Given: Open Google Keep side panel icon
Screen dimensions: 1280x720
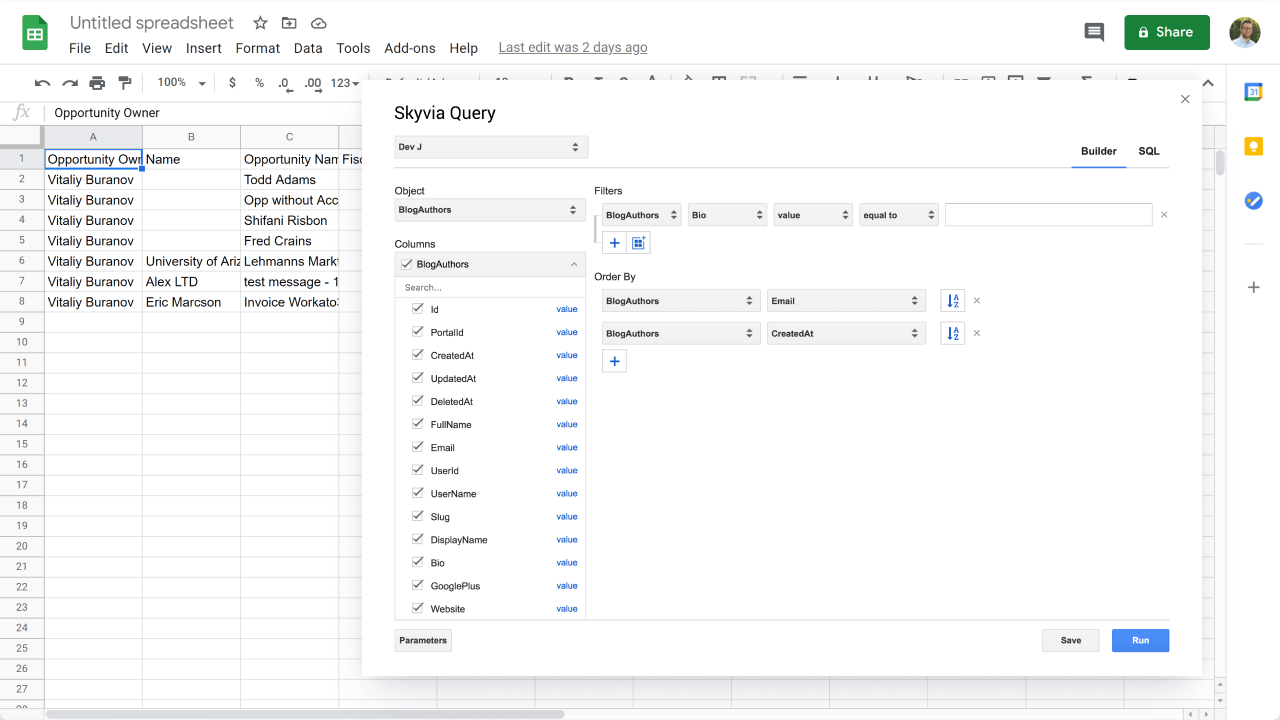Looking at the screenshot, I should point(1253,146).
